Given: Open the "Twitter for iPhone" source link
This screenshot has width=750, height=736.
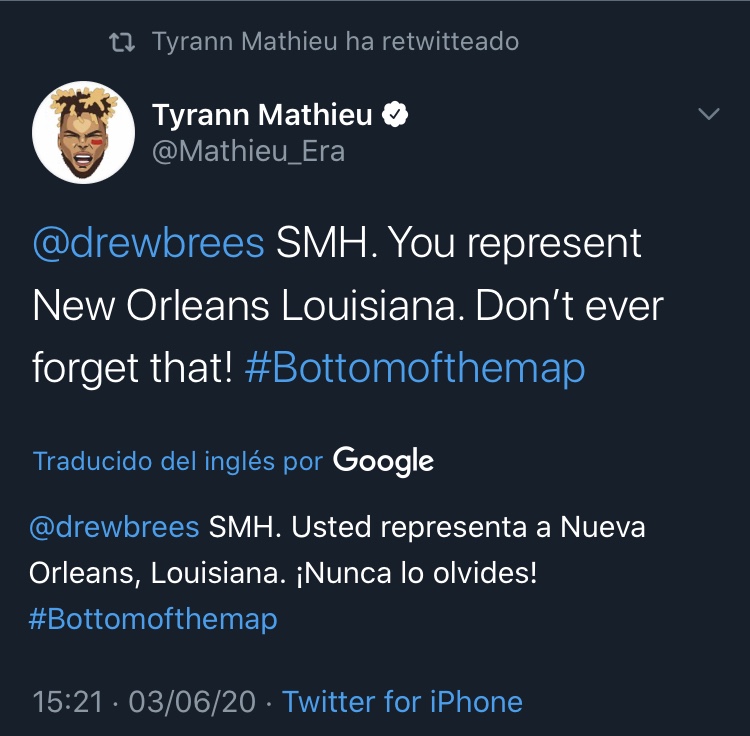Looking at the screenshot, I should click(402, 701).
